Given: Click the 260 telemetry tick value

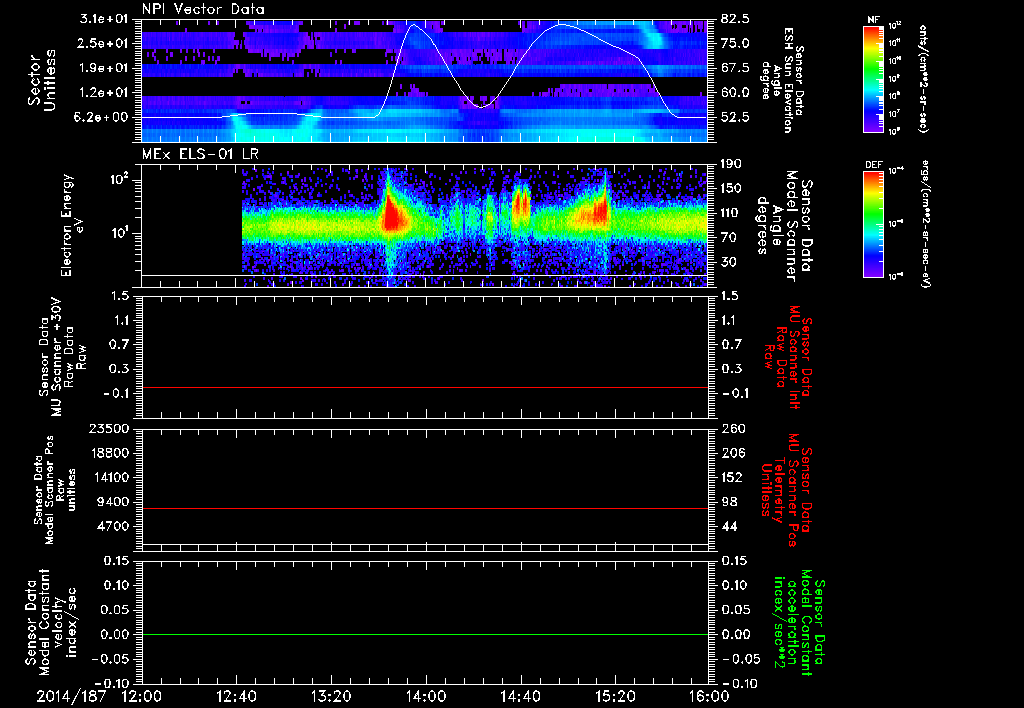Looking at the screenshot, I should [732, 429].
